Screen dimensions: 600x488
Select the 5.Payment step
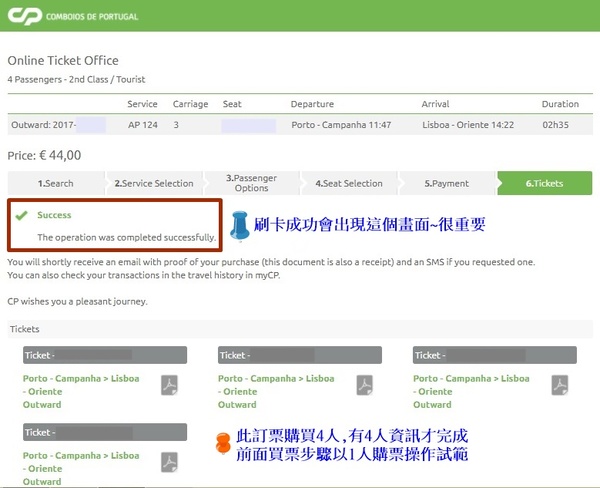tap(446, 183)
